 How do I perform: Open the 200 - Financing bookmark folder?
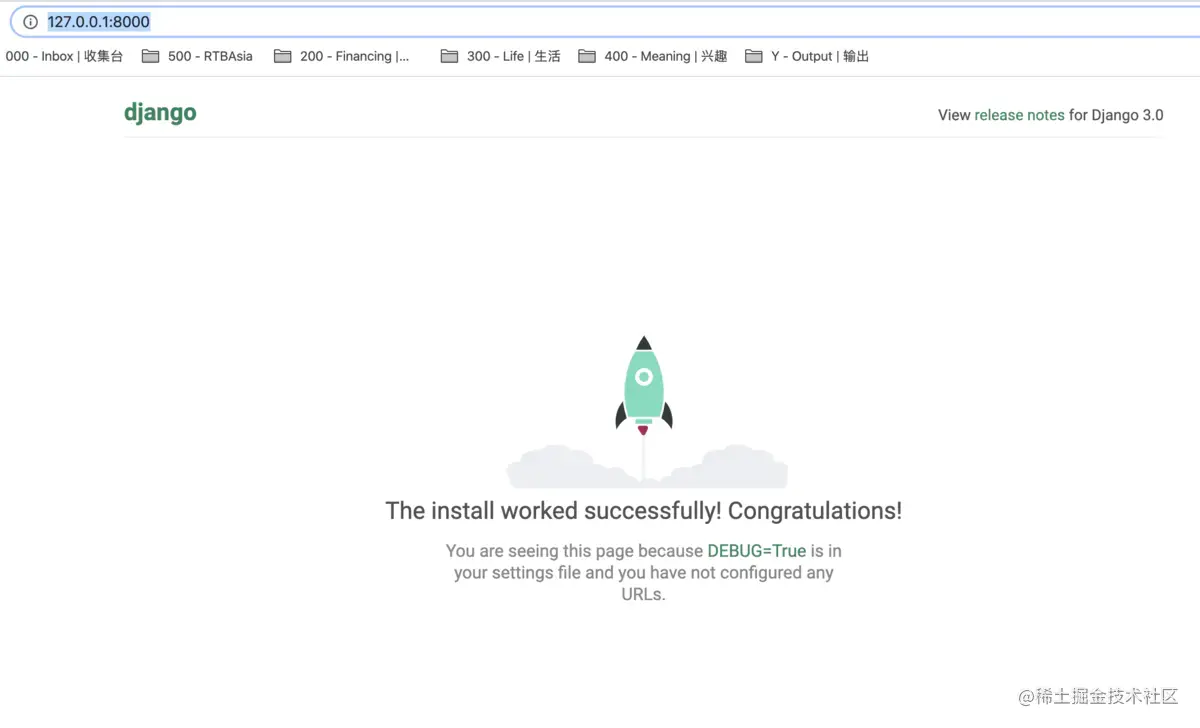click(341, 57)
